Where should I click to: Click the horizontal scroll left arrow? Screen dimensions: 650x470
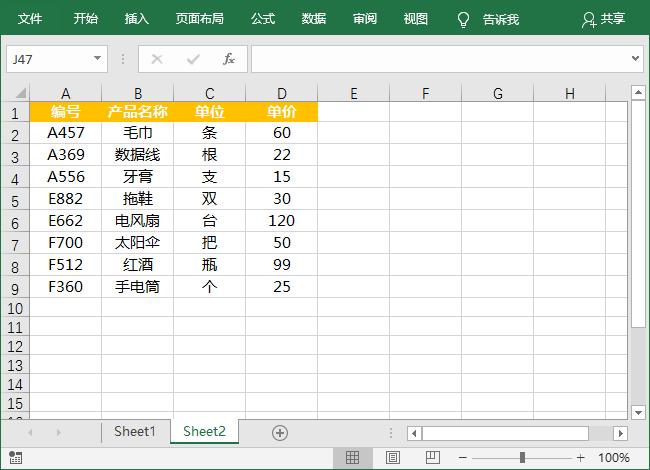[x=414, y=434]
